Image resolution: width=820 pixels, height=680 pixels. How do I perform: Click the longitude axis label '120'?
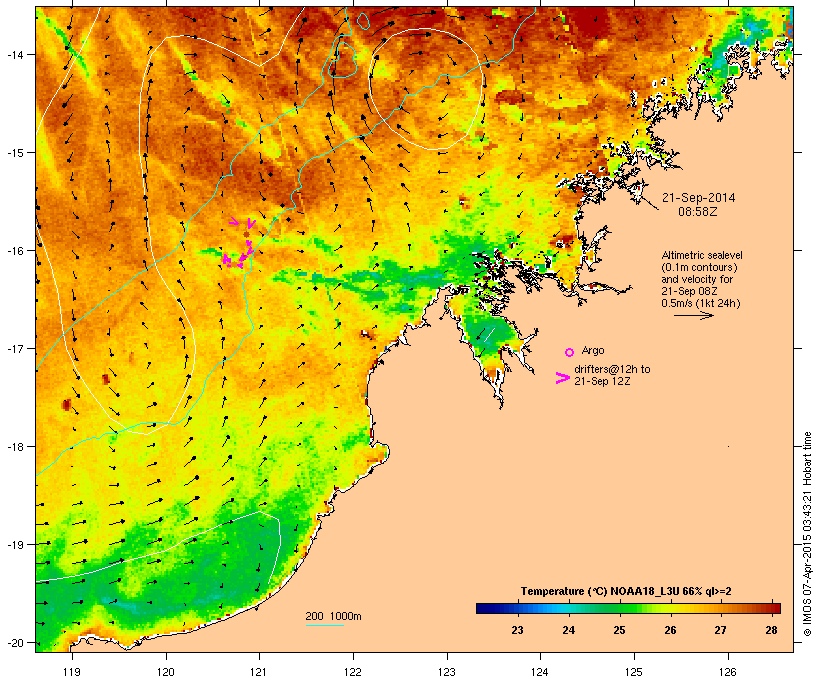[x=166, y=672]
